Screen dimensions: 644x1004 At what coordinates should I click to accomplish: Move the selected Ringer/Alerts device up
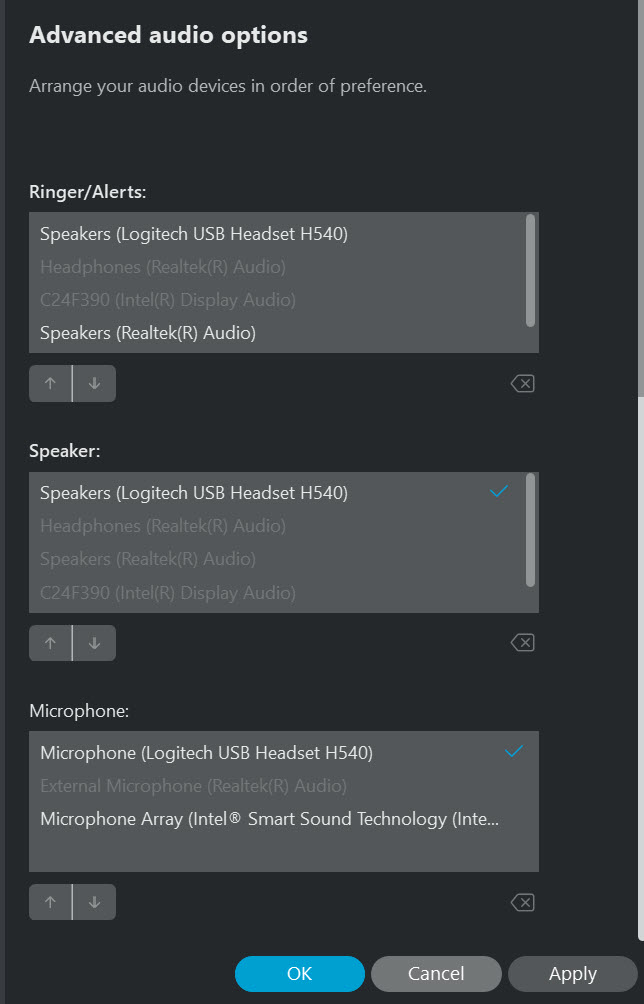[x=50, y=383]
